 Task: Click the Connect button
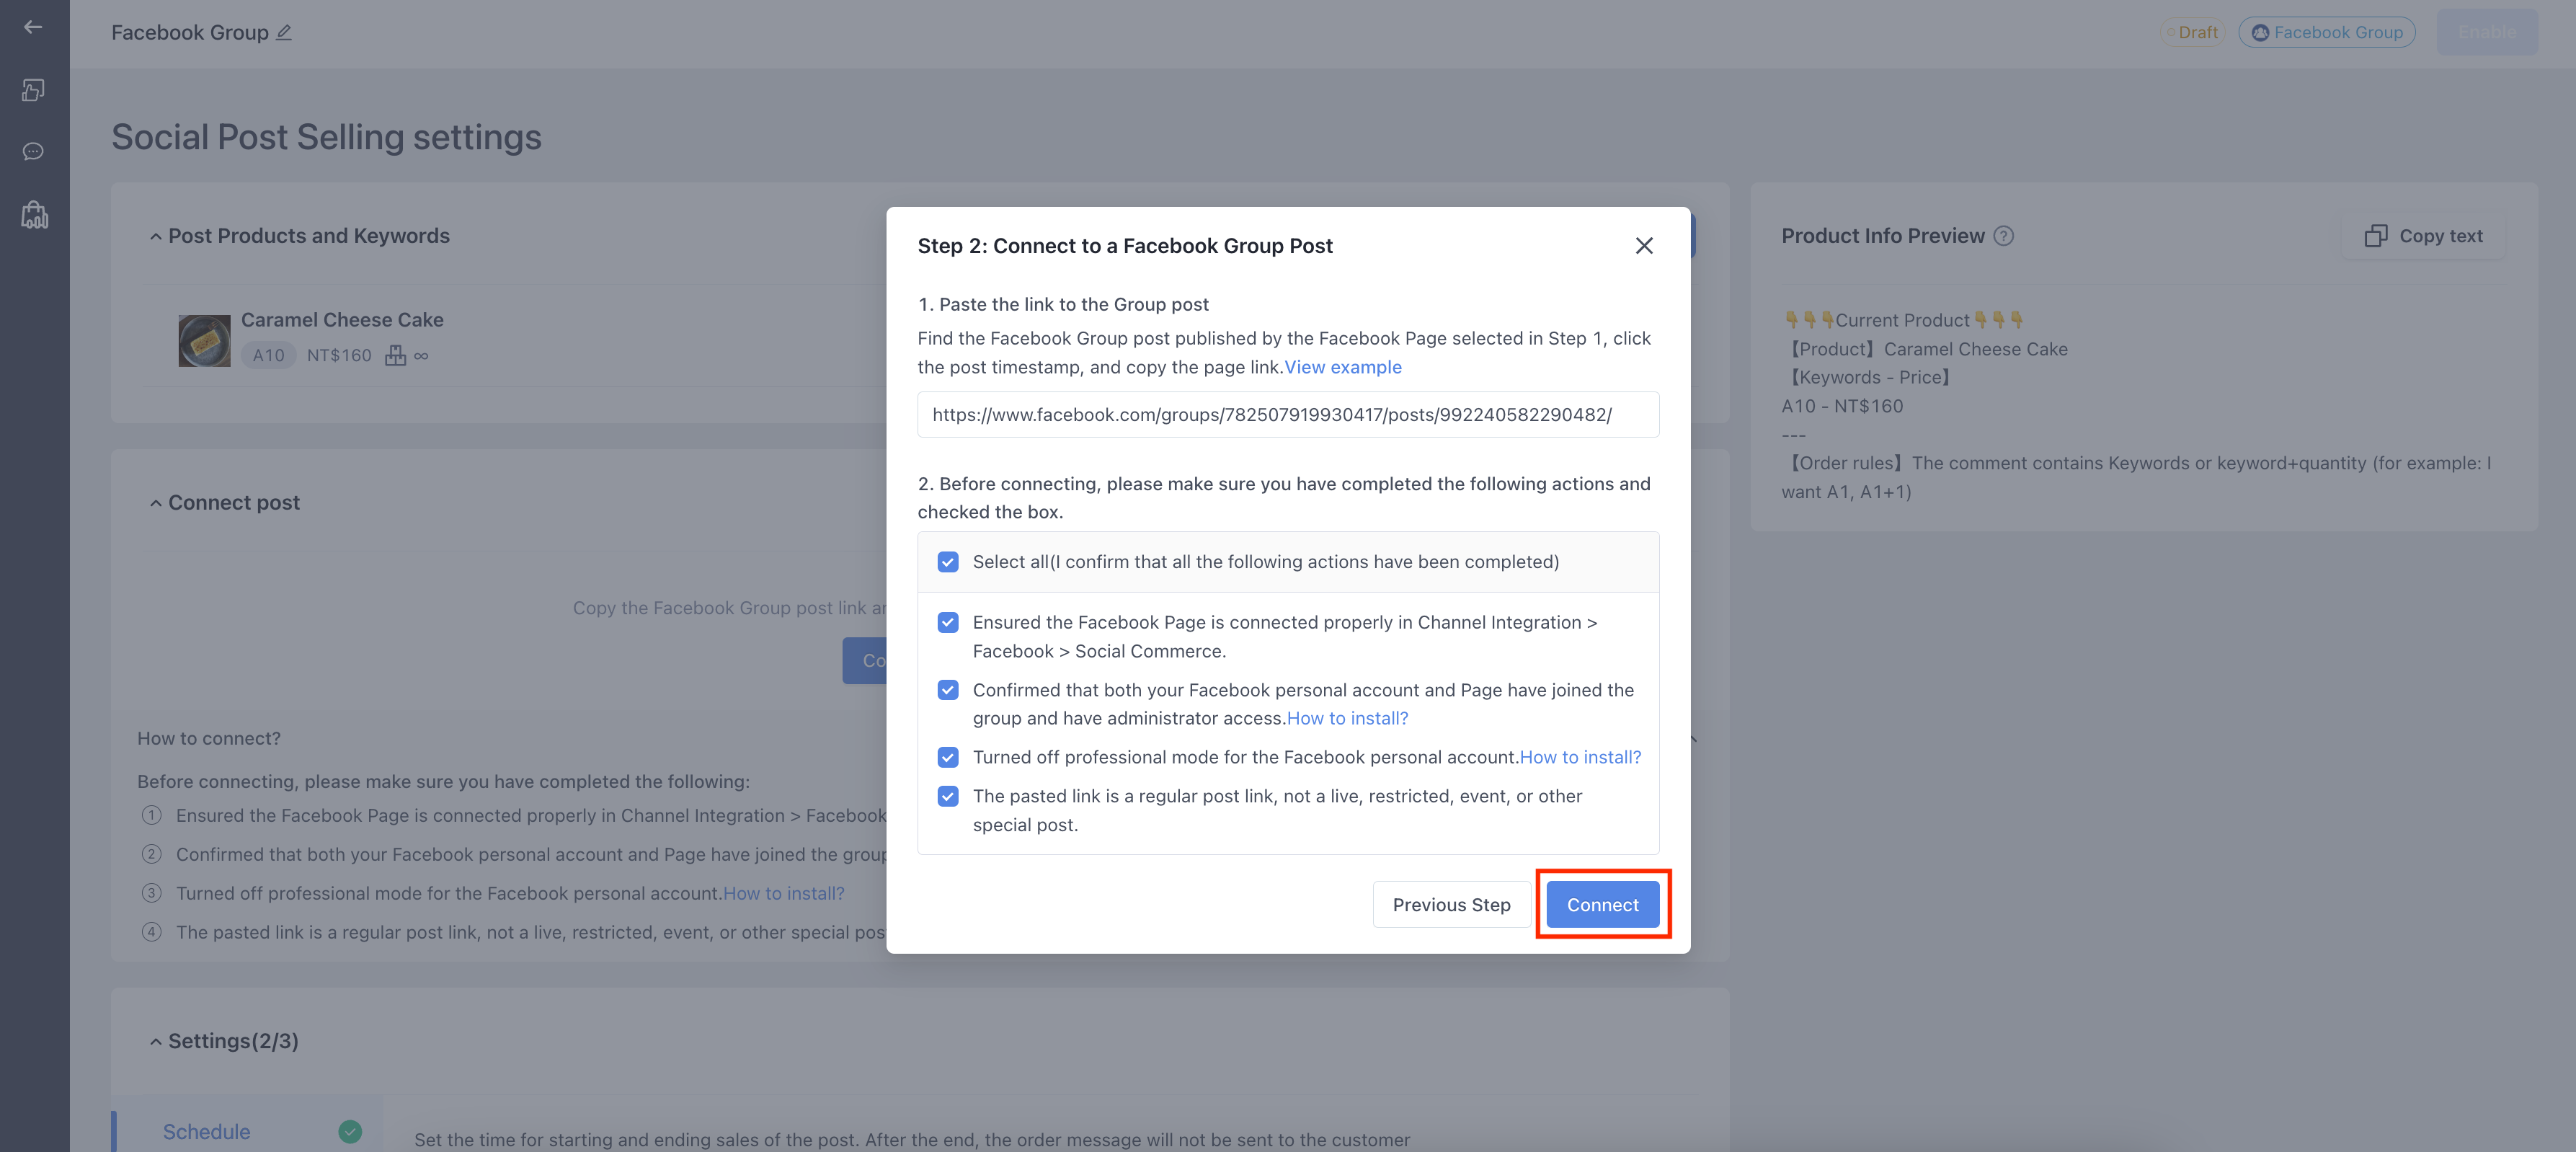[1603, 905]
